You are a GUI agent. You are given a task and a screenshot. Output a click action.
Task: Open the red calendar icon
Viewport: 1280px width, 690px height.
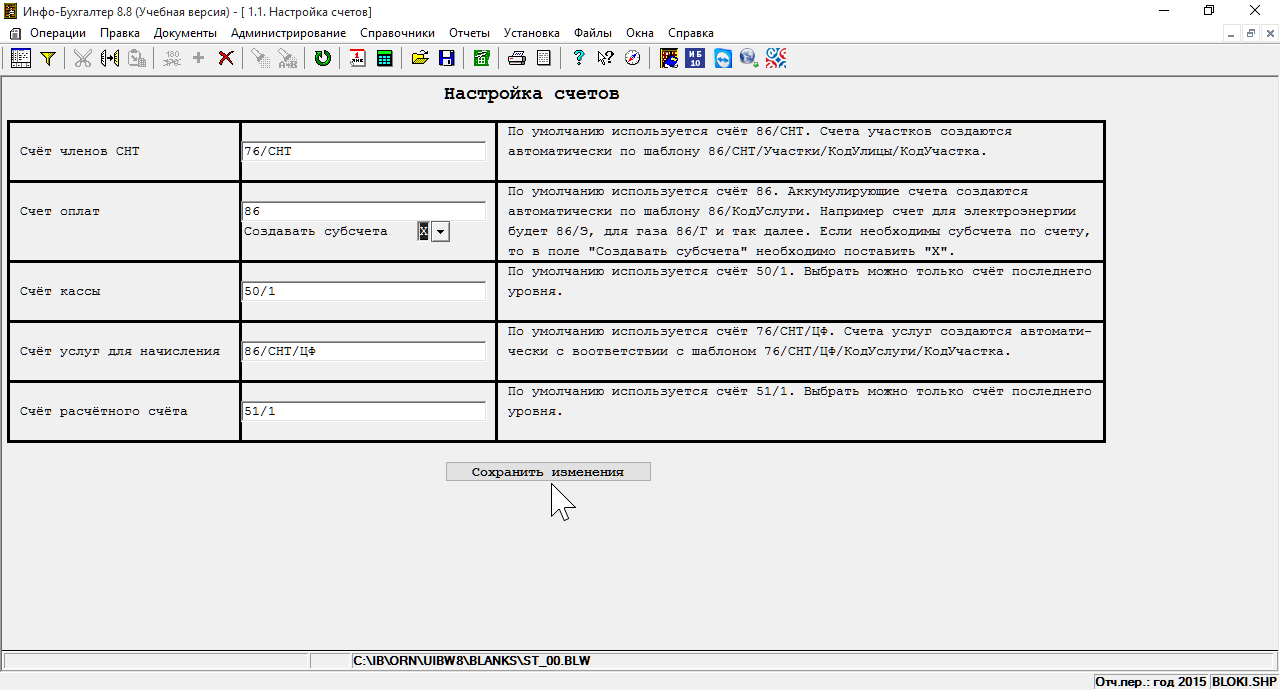coord(357,58)
